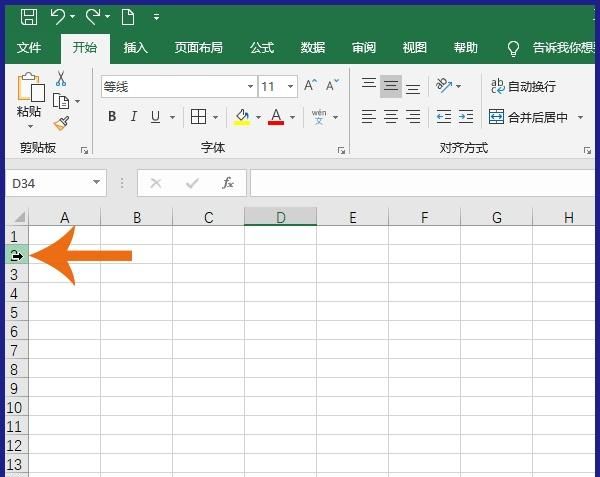Click the Name Box showing D34
Image resolution: width=600 pixels, height=477 pixels.
[48, 183]
